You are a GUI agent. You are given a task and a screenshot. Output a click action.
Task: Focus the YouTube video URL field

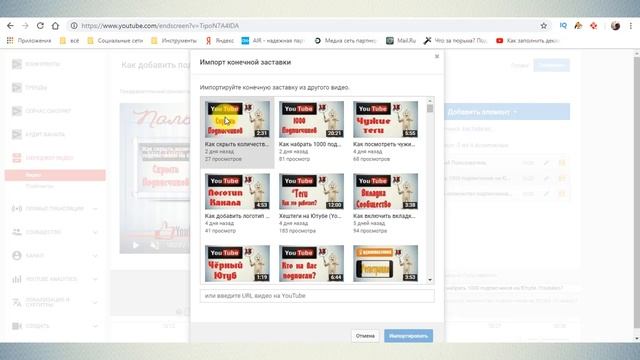coord(317,296)
